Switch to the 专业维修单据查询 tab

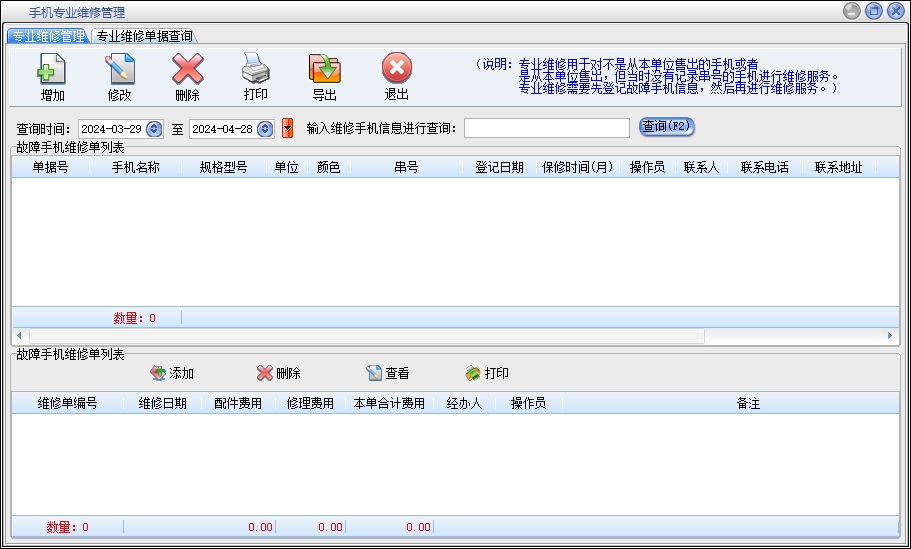[x=144, y=36]
